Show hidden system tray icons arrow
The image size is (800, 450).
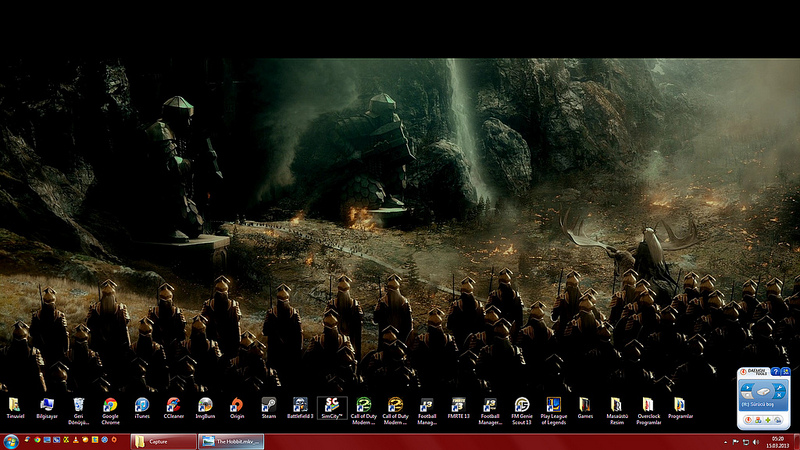click(x=725, y=442)
